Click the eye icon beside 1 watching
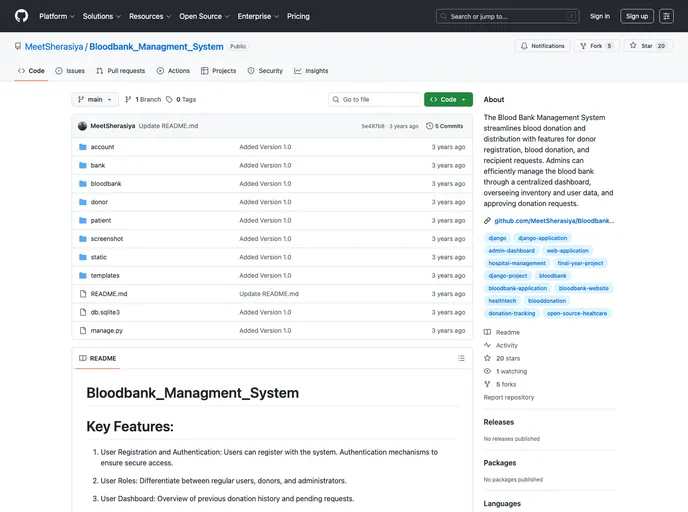This screenshot has width=688, height=512. [487, 371]
